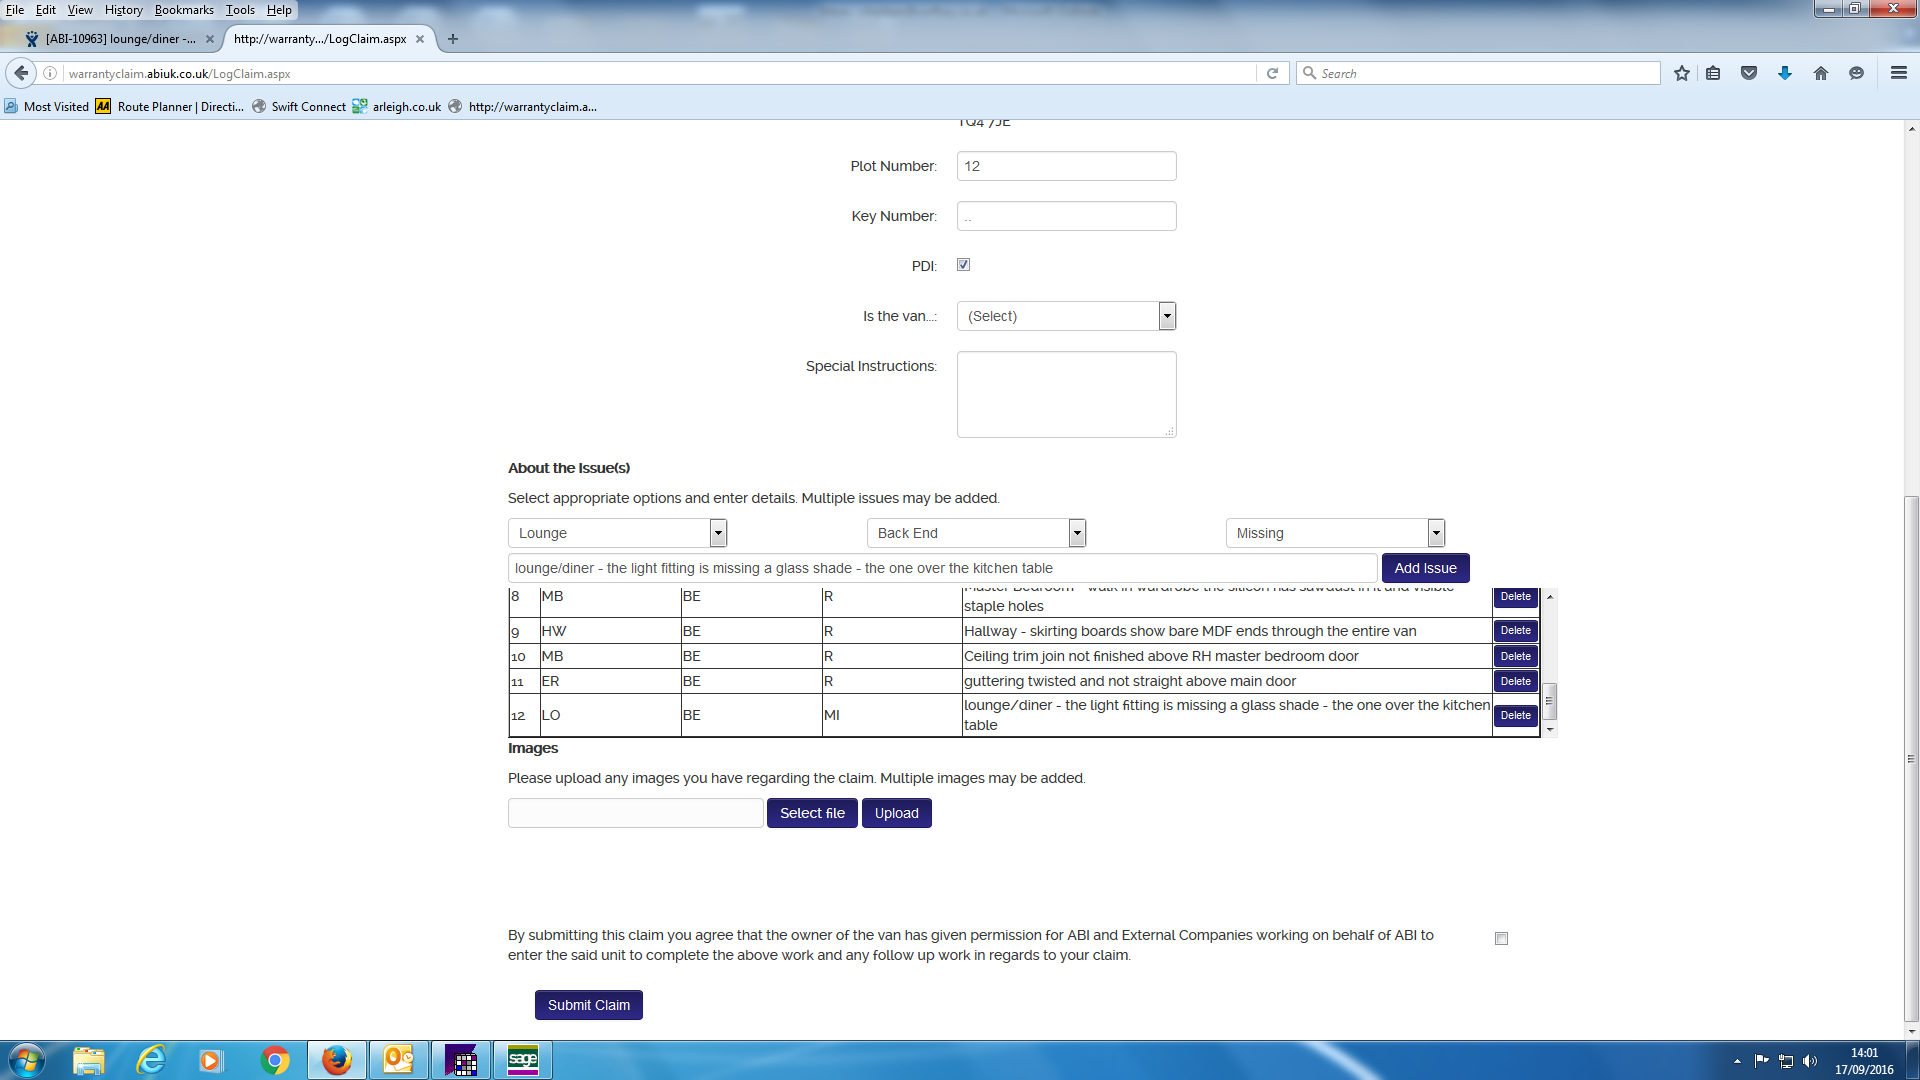1920x1080 pixels.
Task: Tick the claim permission agreement checkbox
Action: coord(1501,938)
